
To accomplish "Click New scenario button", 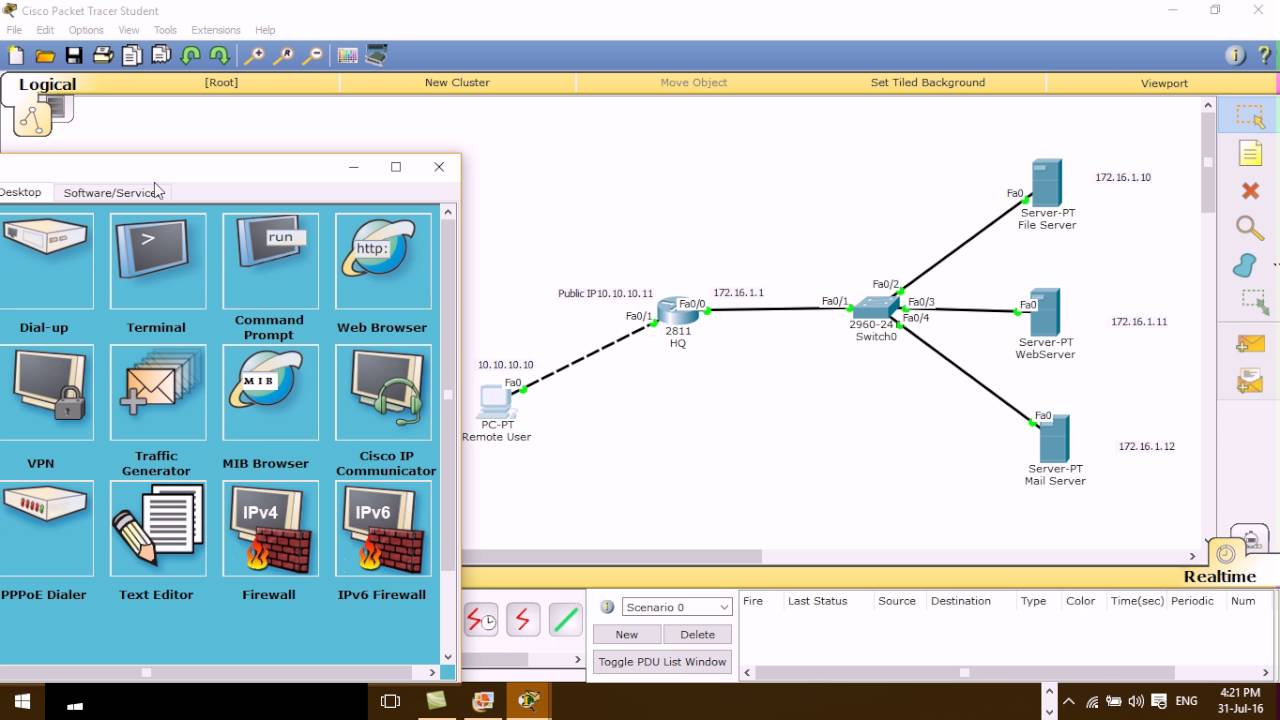I will 627,634.
